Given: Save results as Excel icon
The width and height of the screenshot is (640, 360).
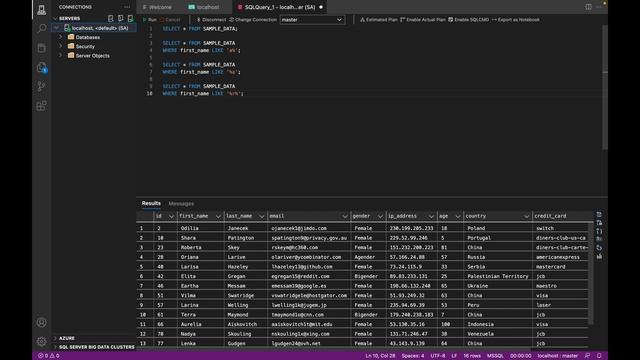Looking at the screenshot, I should click(599, 222).
